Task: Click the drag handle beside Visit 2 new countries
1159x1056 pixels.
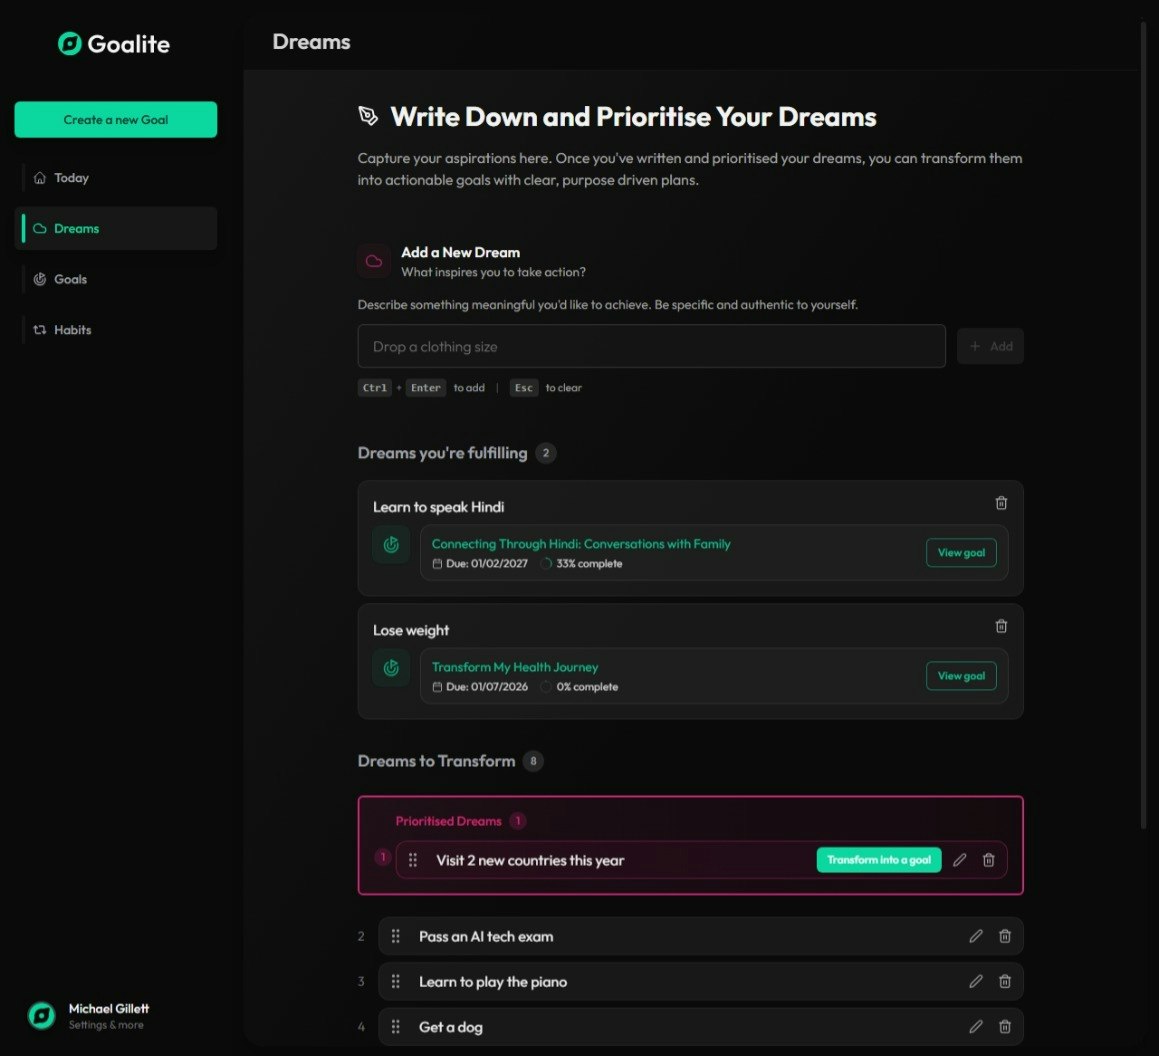Action: 412,859
